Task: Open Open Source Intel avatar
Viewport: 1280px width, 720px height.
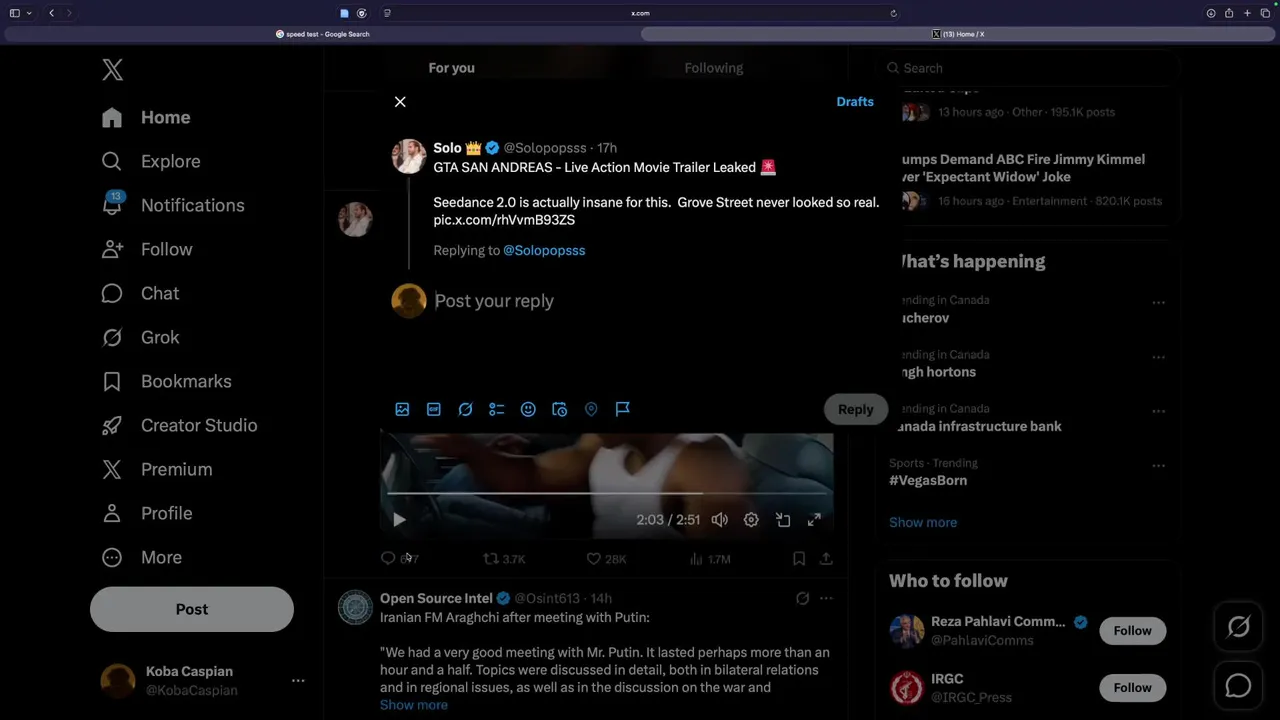Action: pyautogui.click(x=355, y=607)
